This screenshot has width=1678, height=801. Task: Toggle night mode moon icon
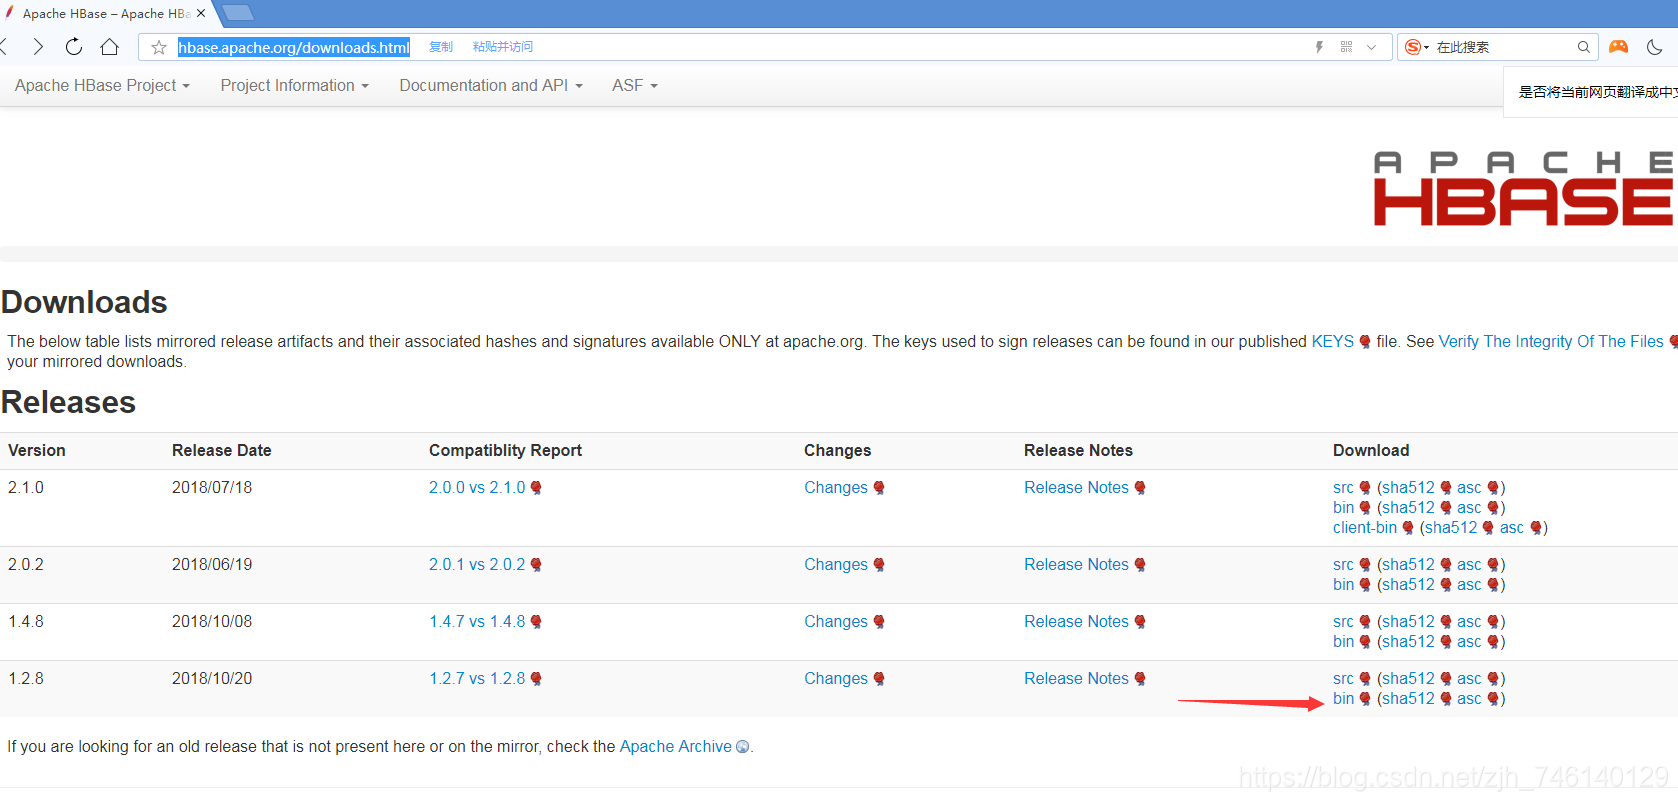point(1655,47)
